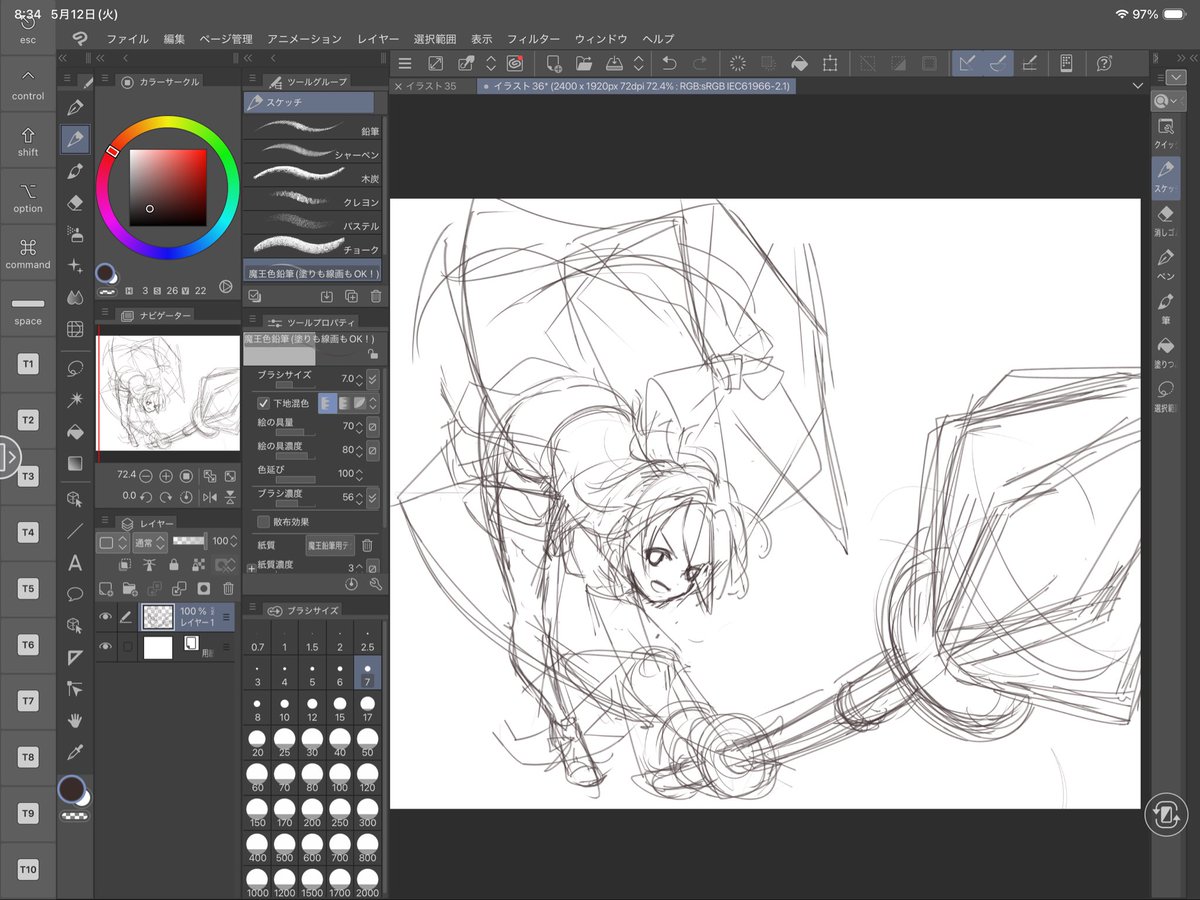Select the Pen tool in the tool palette
This screenshot has width=1200, height=900.
point(75,107)
